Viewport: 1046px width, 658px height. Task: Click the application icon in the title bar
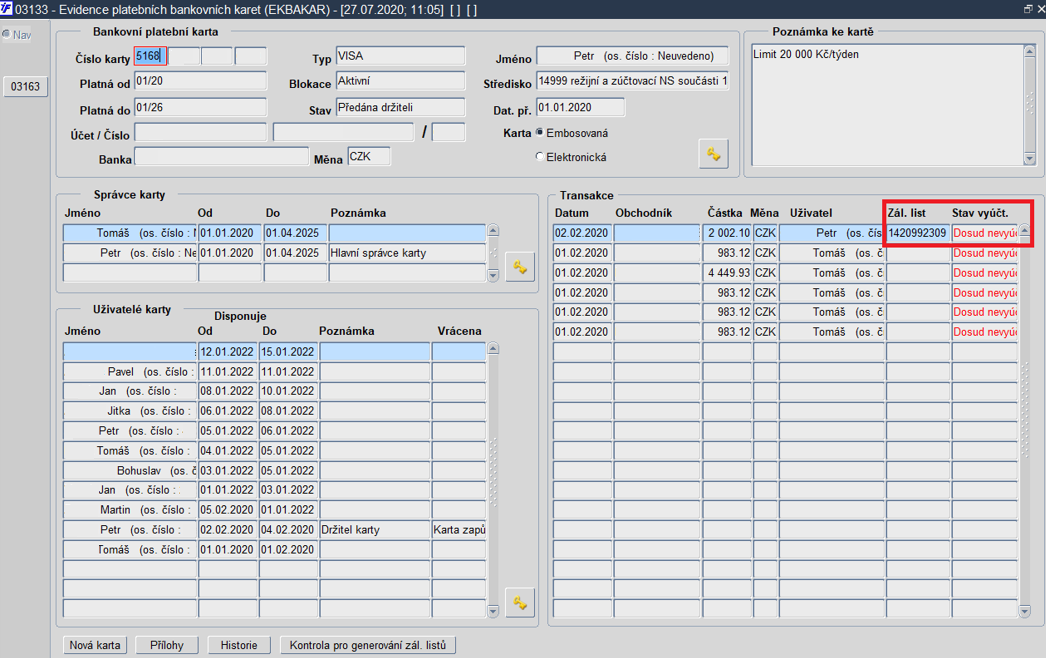pos(6,9)
